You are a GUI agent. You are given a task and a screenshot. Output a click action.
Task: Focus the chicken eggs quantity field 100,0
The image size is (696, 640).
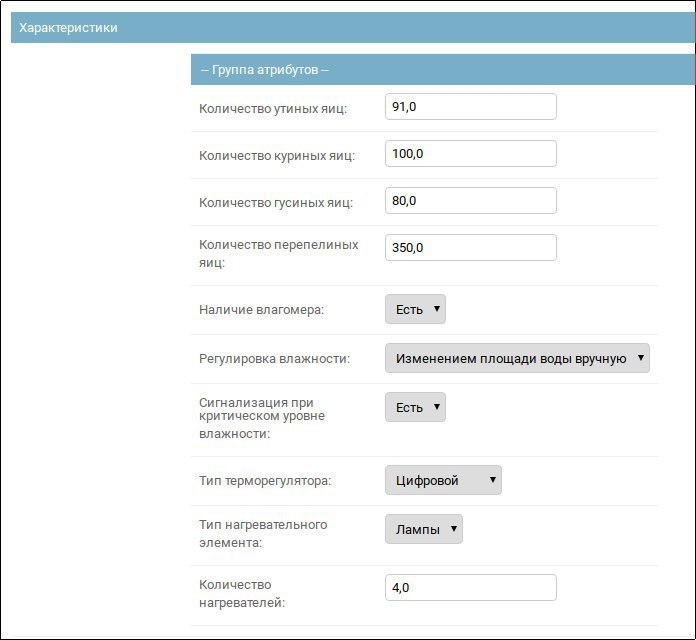coord(471,154)
